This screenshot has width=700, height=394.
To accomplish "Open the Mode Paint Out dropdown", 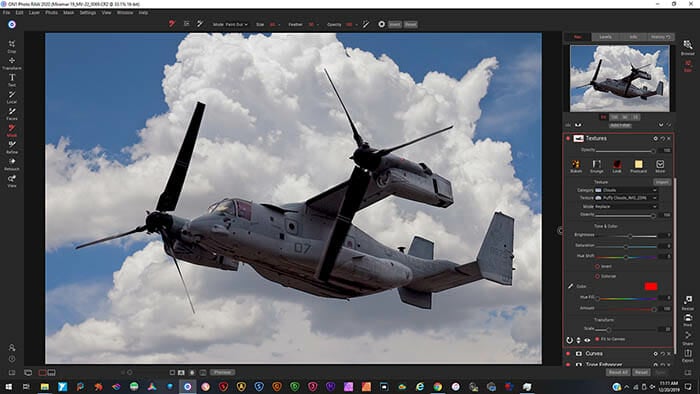I will [230, 25].
